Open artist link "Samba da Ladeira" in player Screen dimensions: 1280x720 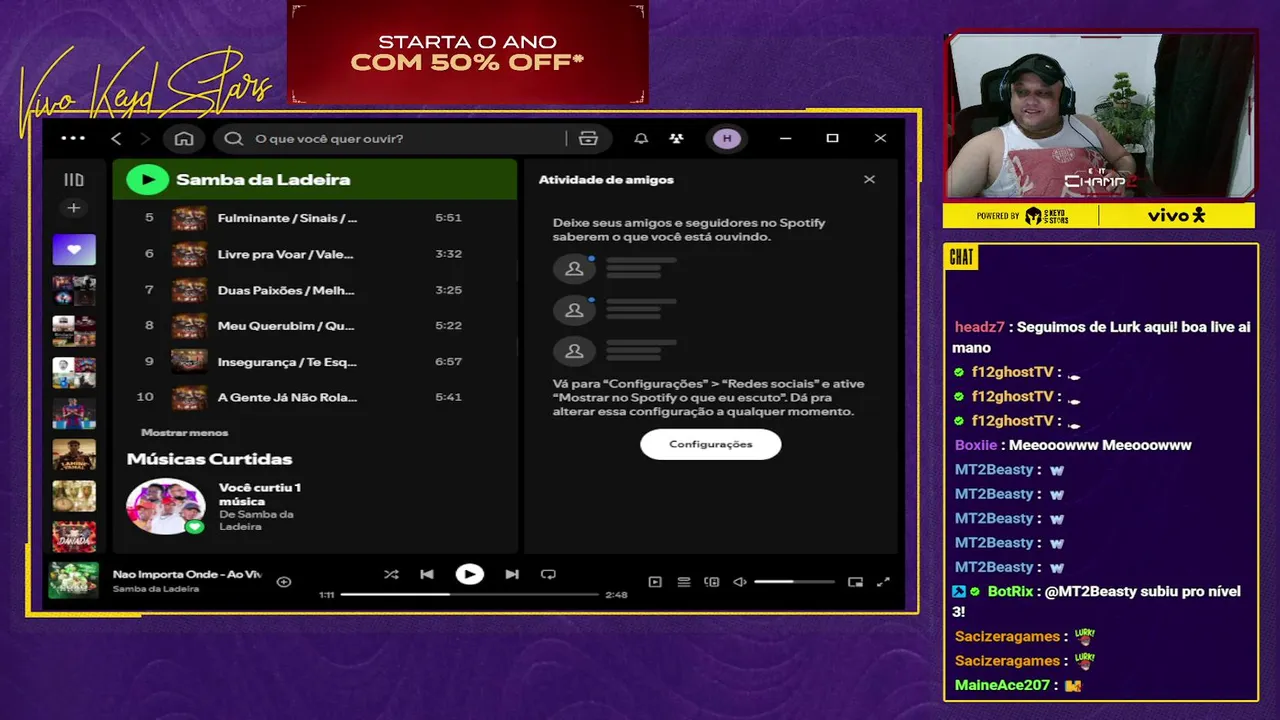pyautogui.click(x=155, y=589)
